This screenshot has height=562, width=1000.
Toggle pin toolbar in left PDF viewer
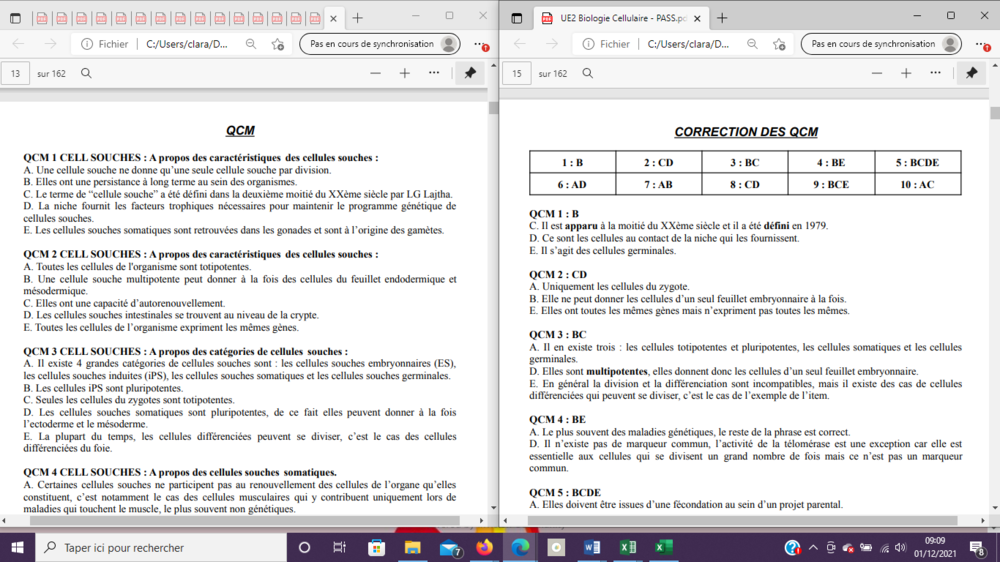click(x=470, y=73)
